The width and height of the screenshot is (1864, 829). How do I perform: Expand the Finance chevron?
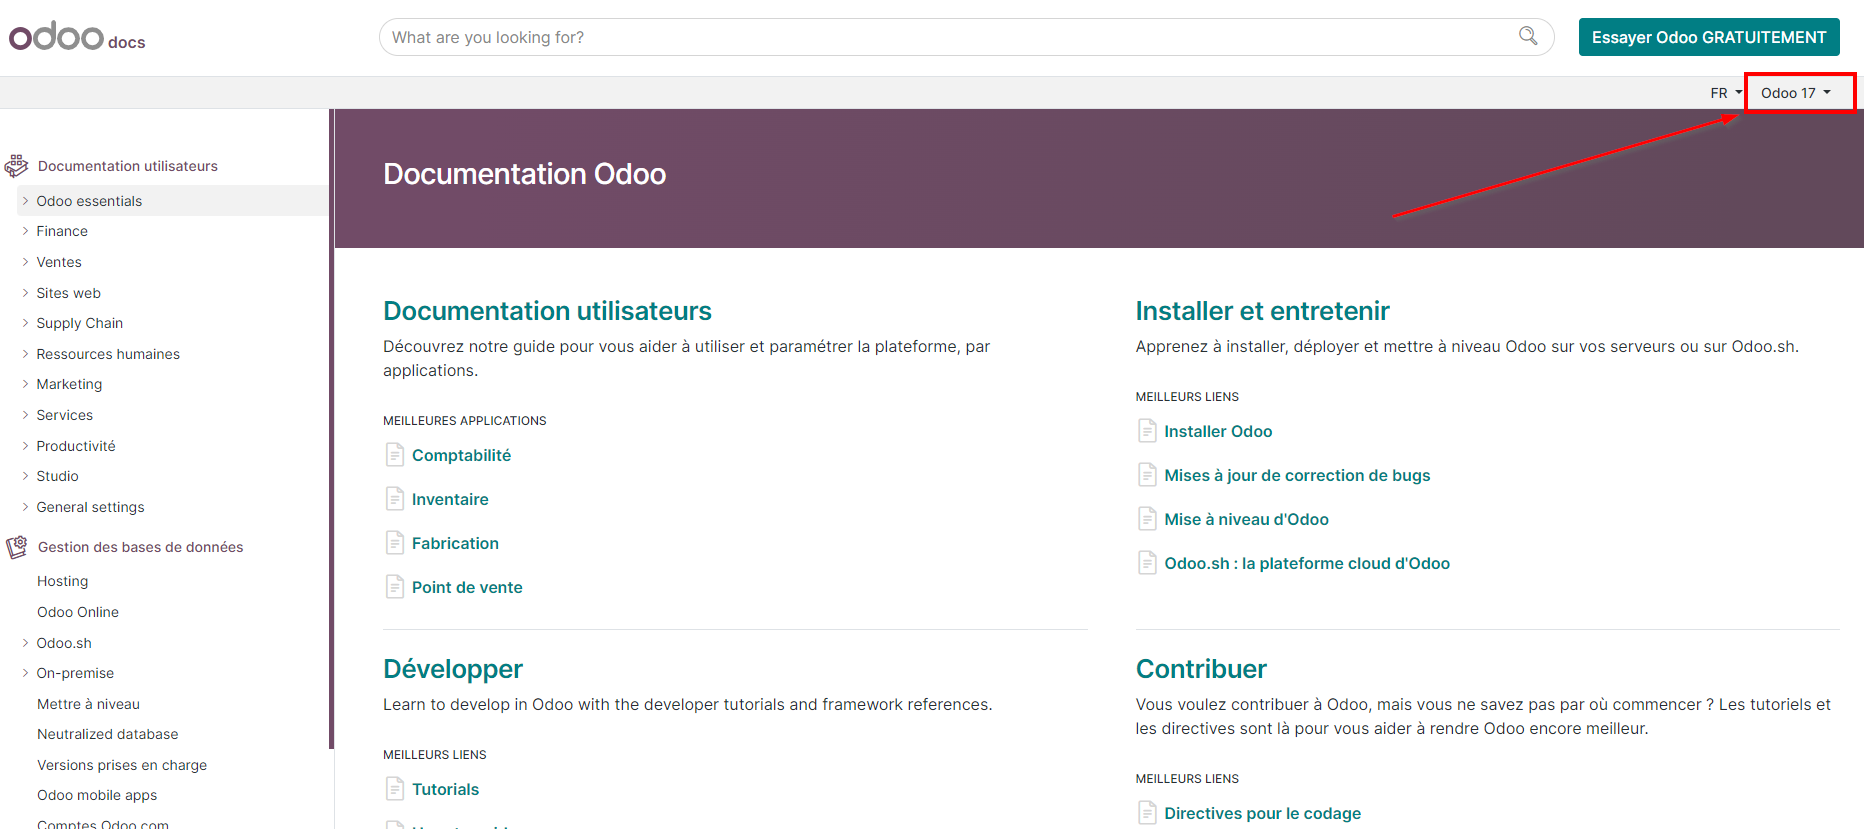pos(25,231)
